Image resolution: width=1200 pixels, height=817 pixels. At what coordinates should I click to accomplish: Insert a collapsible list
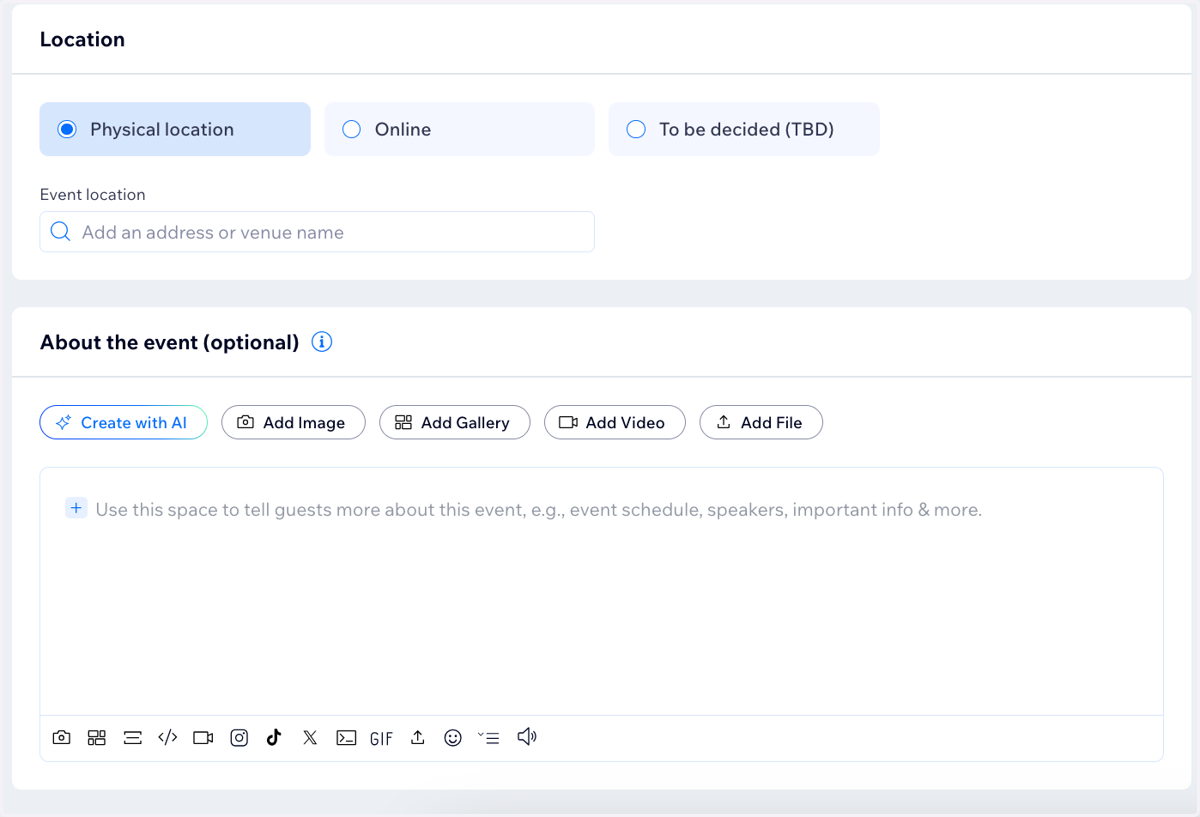[x=488, y=738]
